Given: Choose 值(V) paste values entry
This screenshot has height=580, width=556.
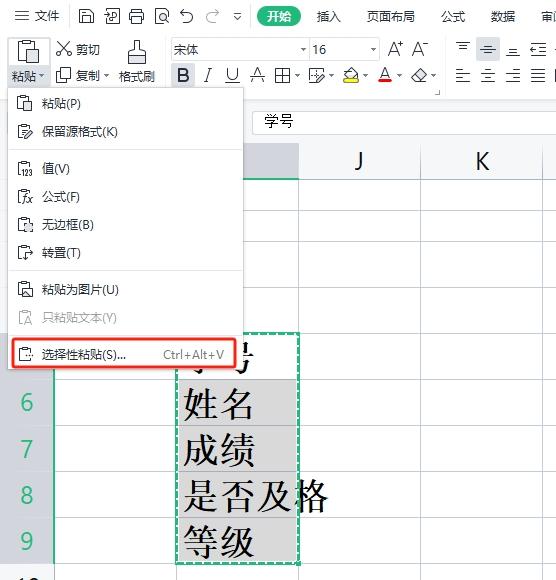Looking at the screenshot, I should coord(125,169).
